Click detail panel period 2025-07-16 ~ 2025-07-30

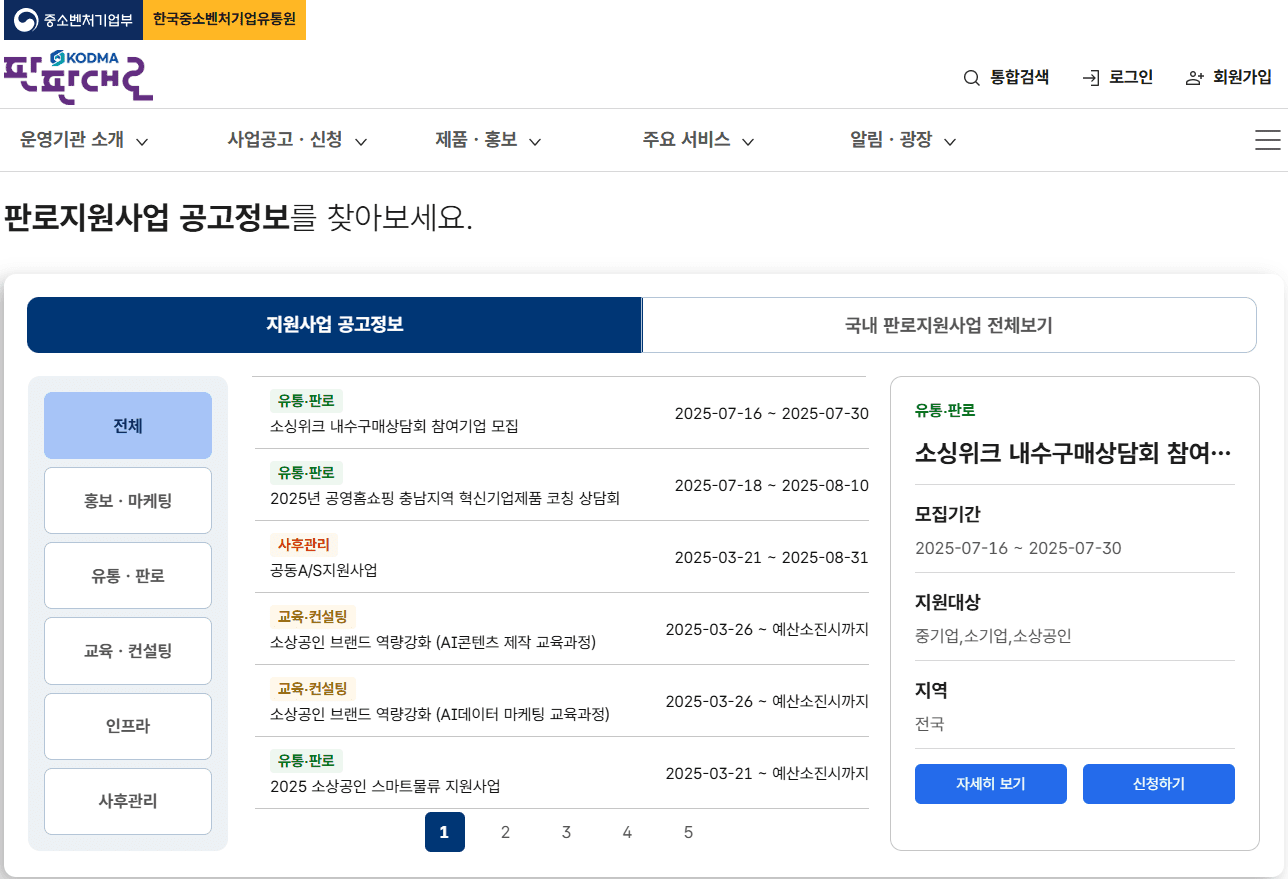[1018, 548]
